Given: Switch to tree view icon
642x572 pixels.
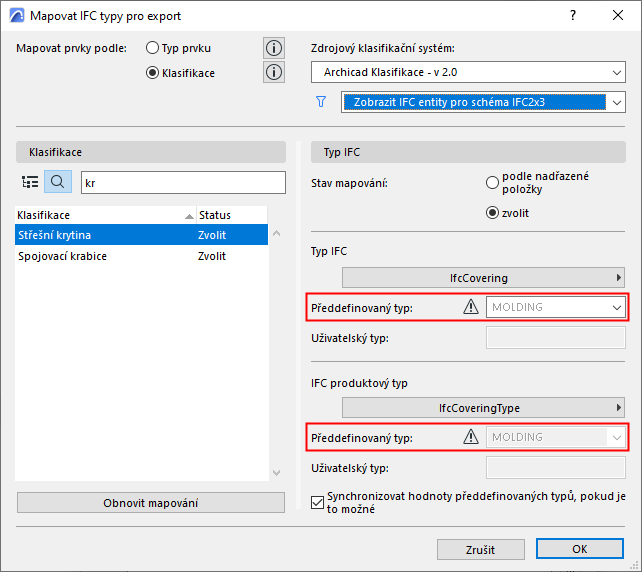Looking at the screenshot, I should (x=30, y=182).
